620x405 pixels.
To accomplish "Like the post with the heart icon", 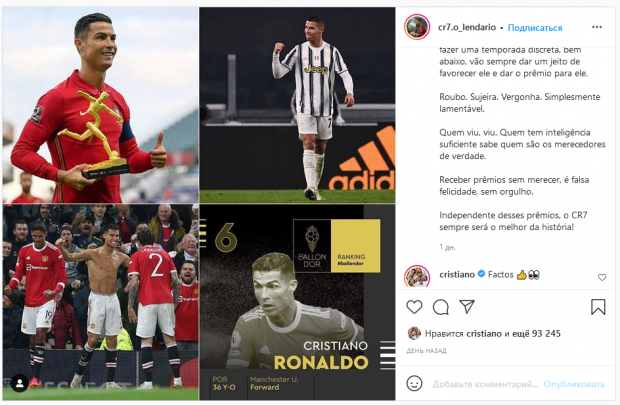I will tap(414, 307).
